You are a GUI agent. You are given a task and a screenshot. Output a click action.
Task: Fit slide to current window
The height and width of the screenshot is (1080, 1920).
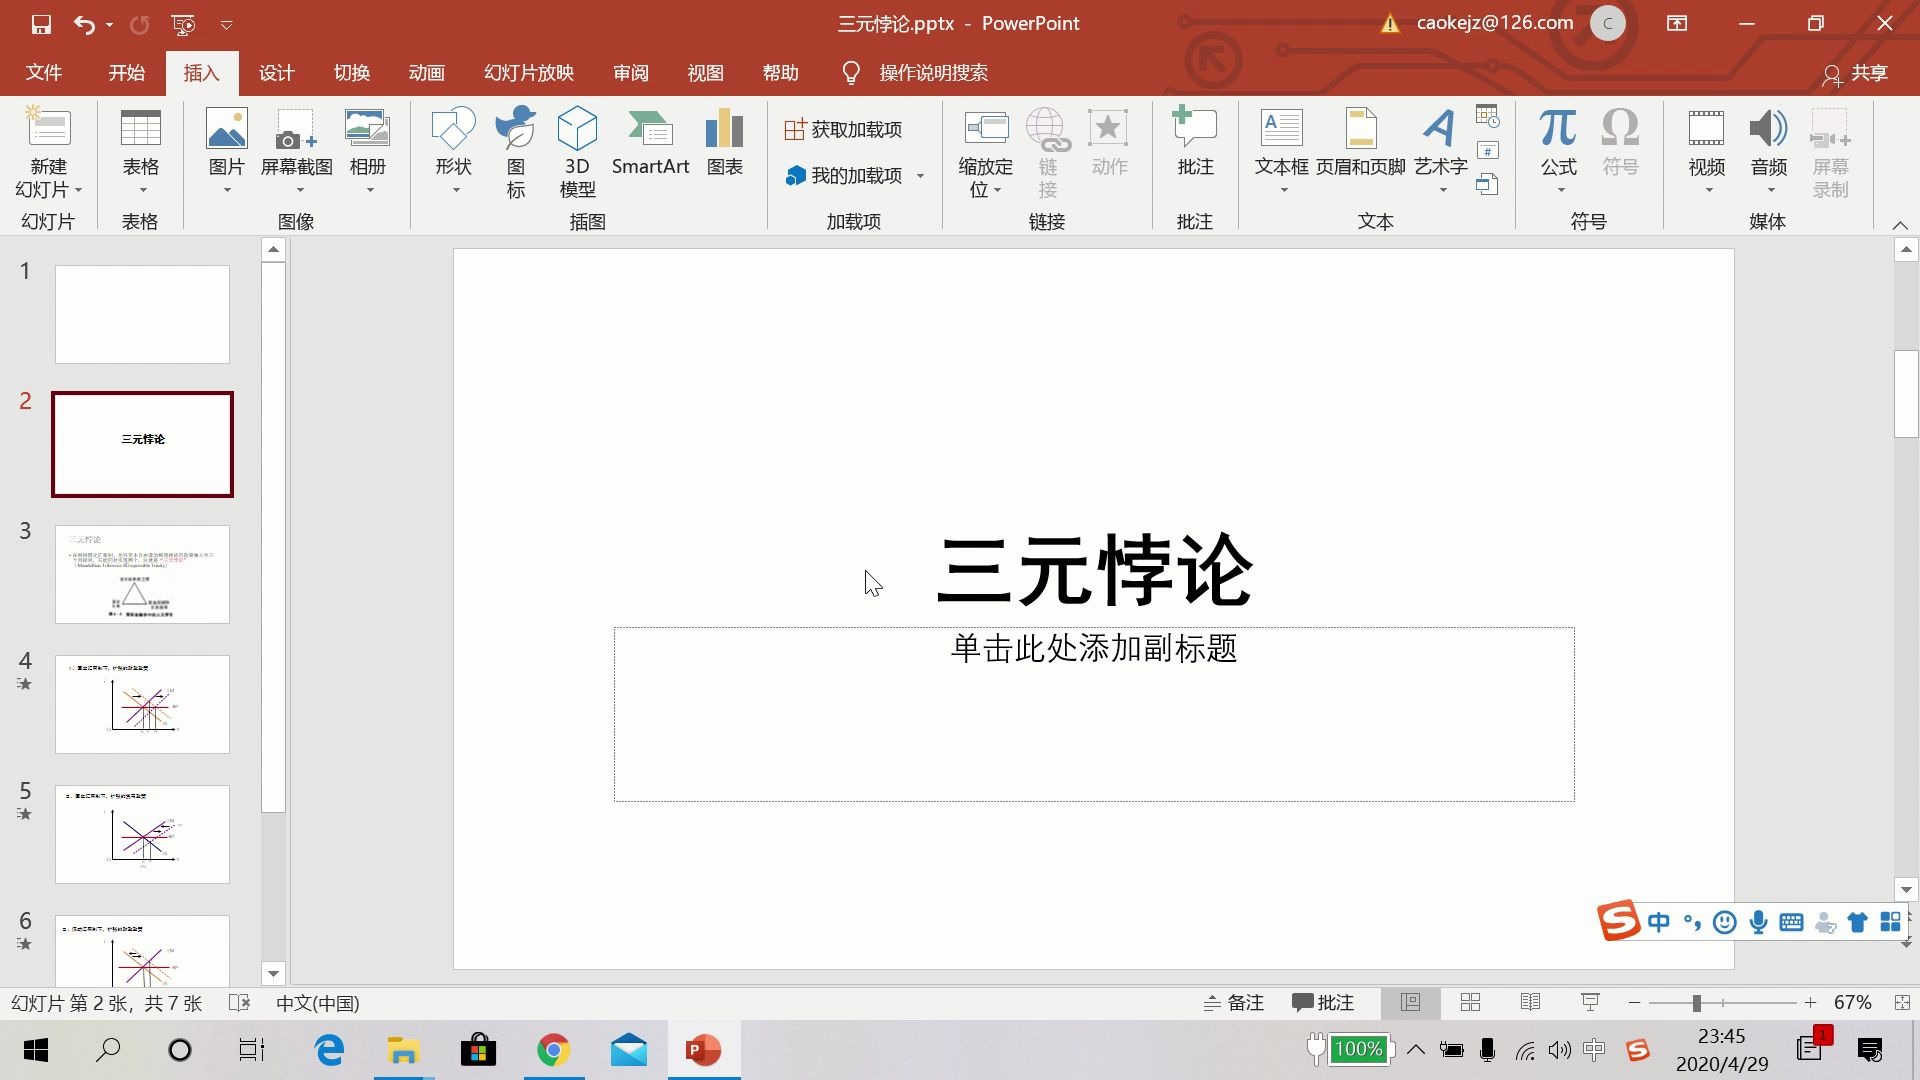pos(1902,1002)
